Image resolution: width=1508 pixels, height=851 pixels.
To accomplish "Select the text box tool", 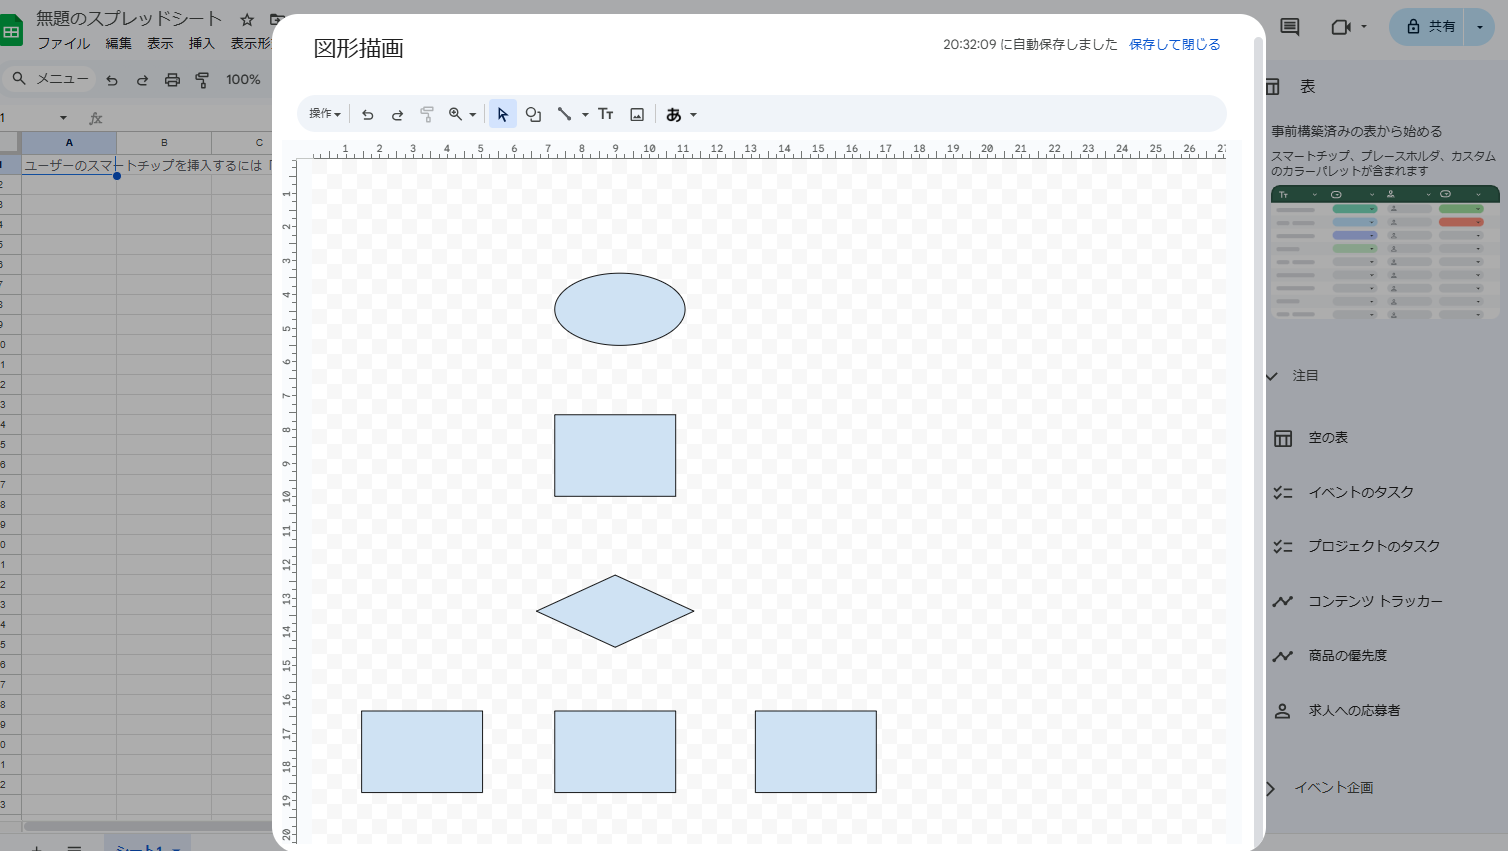I will point(606,114).
